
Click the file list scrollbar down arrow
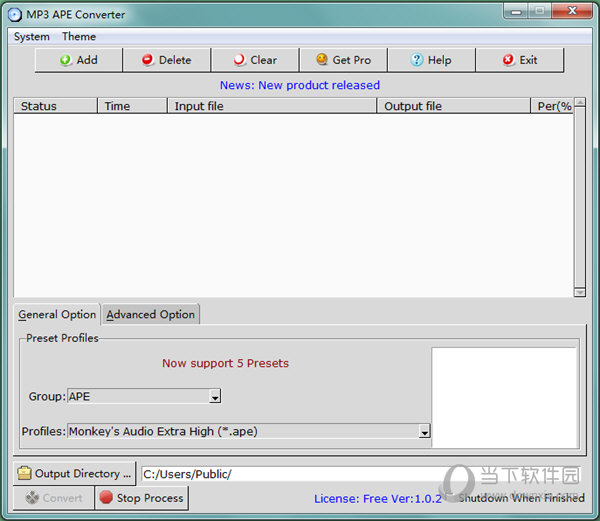point(580,292)
